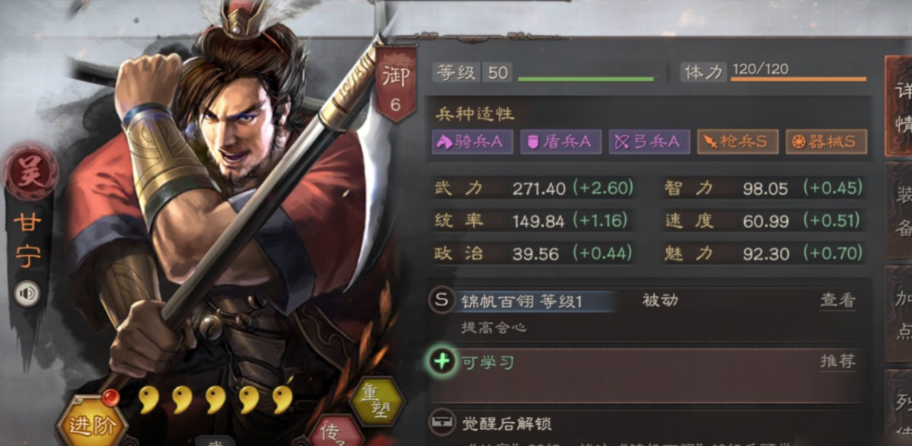Viewport: 912px width, 446px height.
Task: Click the 进阶 advance hexagon button
Action: point(91,424)
